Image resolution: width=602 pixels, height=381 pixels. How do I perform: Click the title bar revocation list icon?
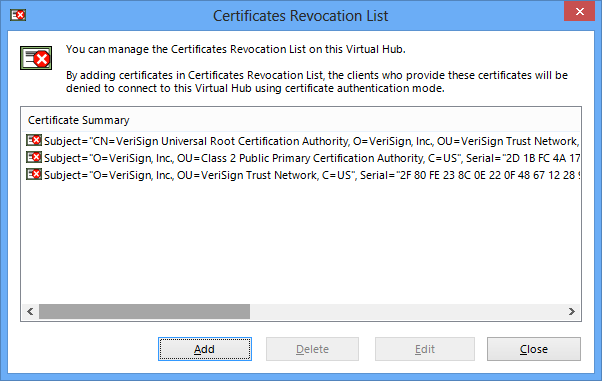pyautogui.click(x=18, y=15)
